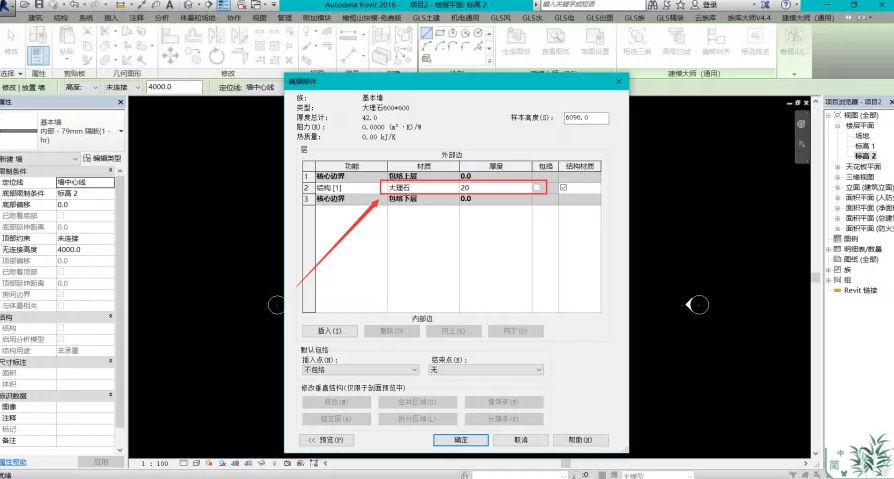894x479 pixels.
Task: Open the wall type selector dropdown 基本墙
Action: point(62,131)
